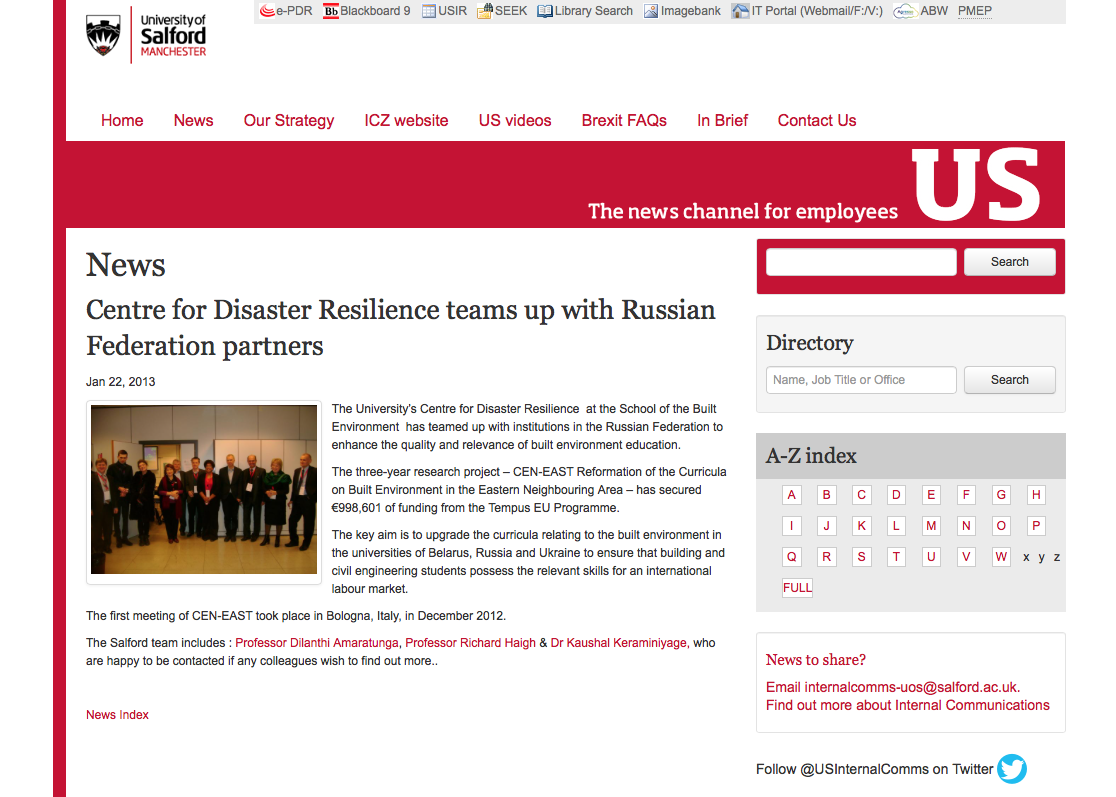Select letter M in A-Z index

[931, 526]
